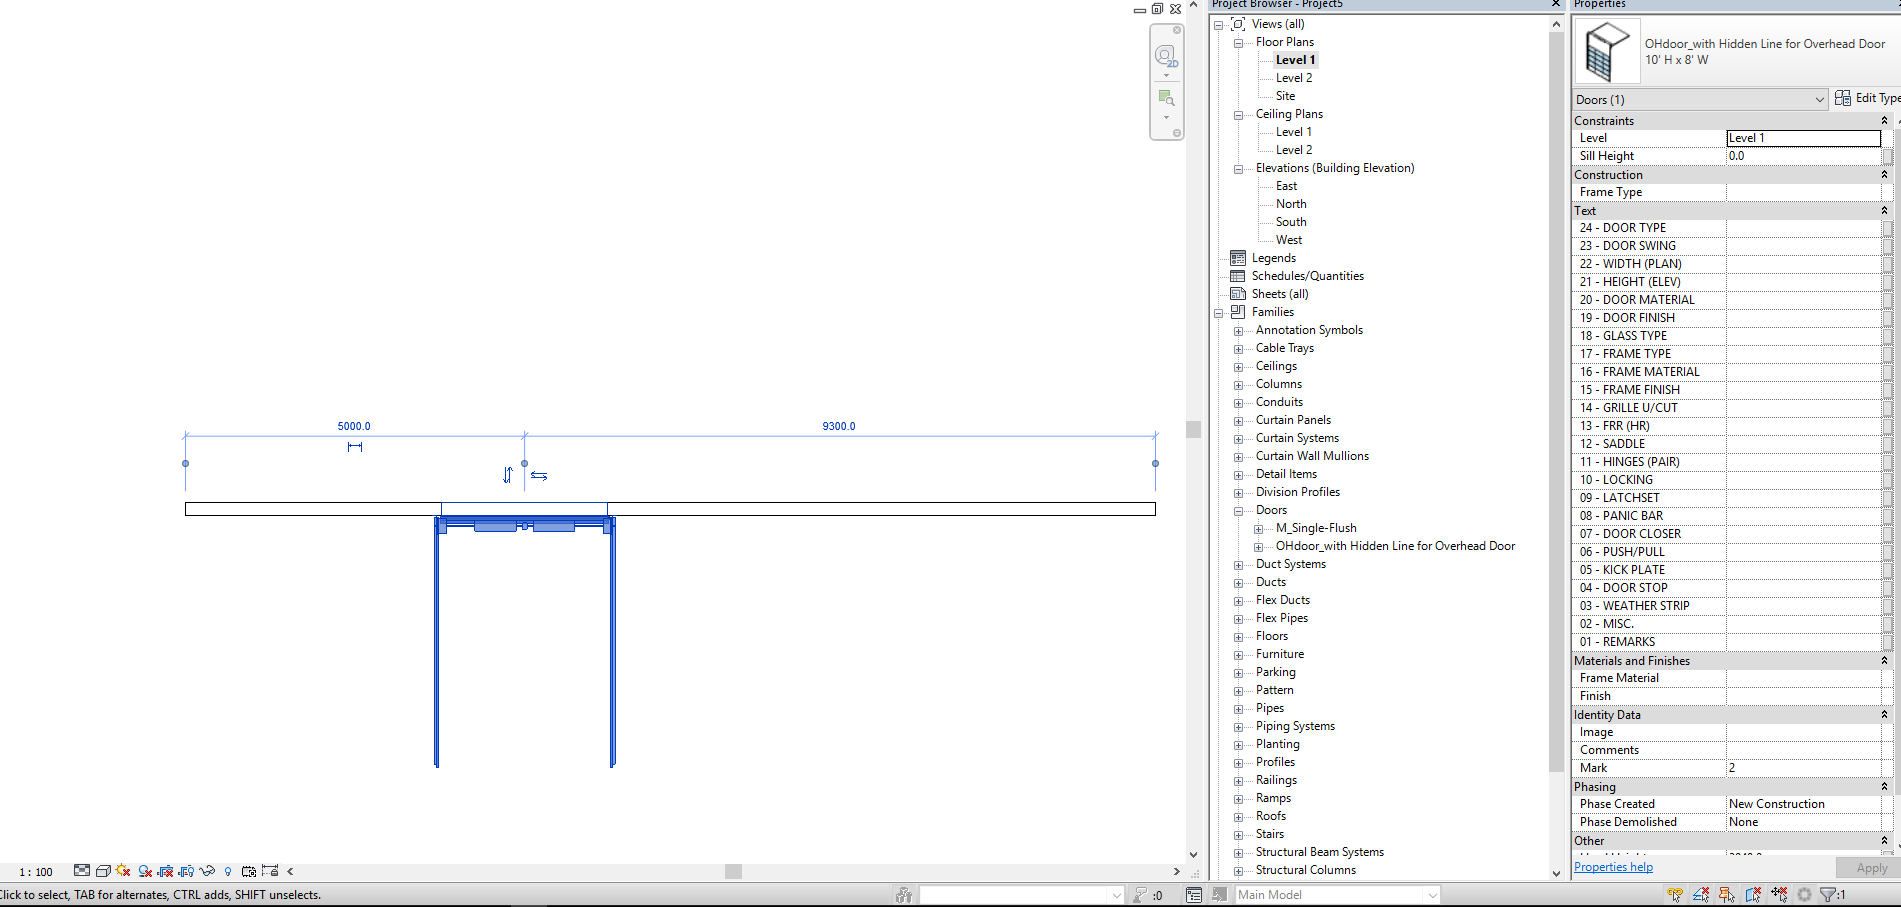Click the Temporary Hide/Isolate glasses icon

pyautogui.click(x=207, y=870)
